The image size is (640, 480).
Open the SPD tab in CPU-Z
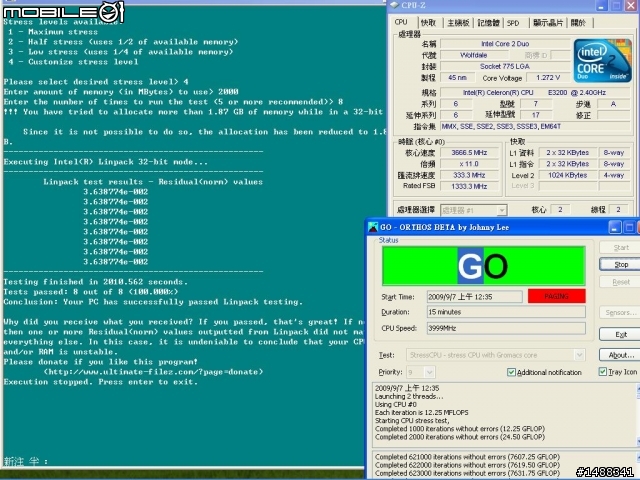[513, 23]
